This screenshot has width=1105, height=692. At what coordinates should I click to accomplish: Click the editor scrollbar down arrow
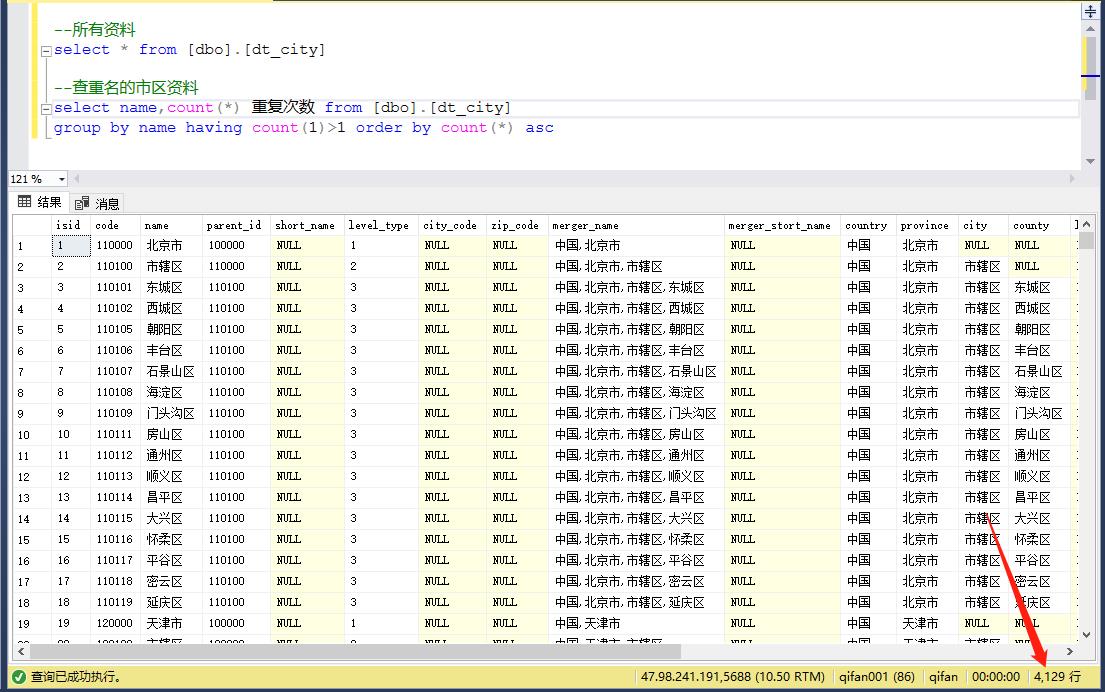click(x=1090, y=161)
